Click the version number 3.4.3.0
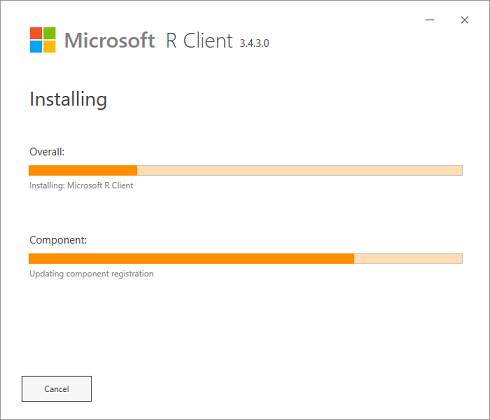490x420 pixels. point(254,43)
